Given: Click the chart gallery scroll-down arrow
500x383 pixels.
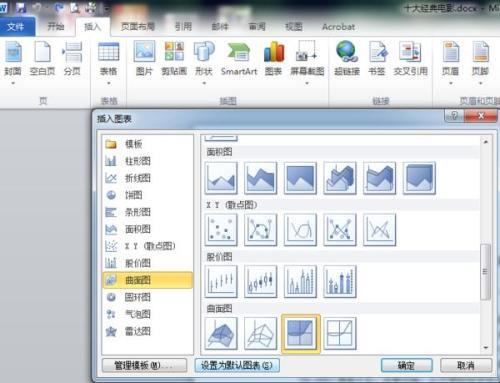Looking at the screenshot, I should coord(486,348).
